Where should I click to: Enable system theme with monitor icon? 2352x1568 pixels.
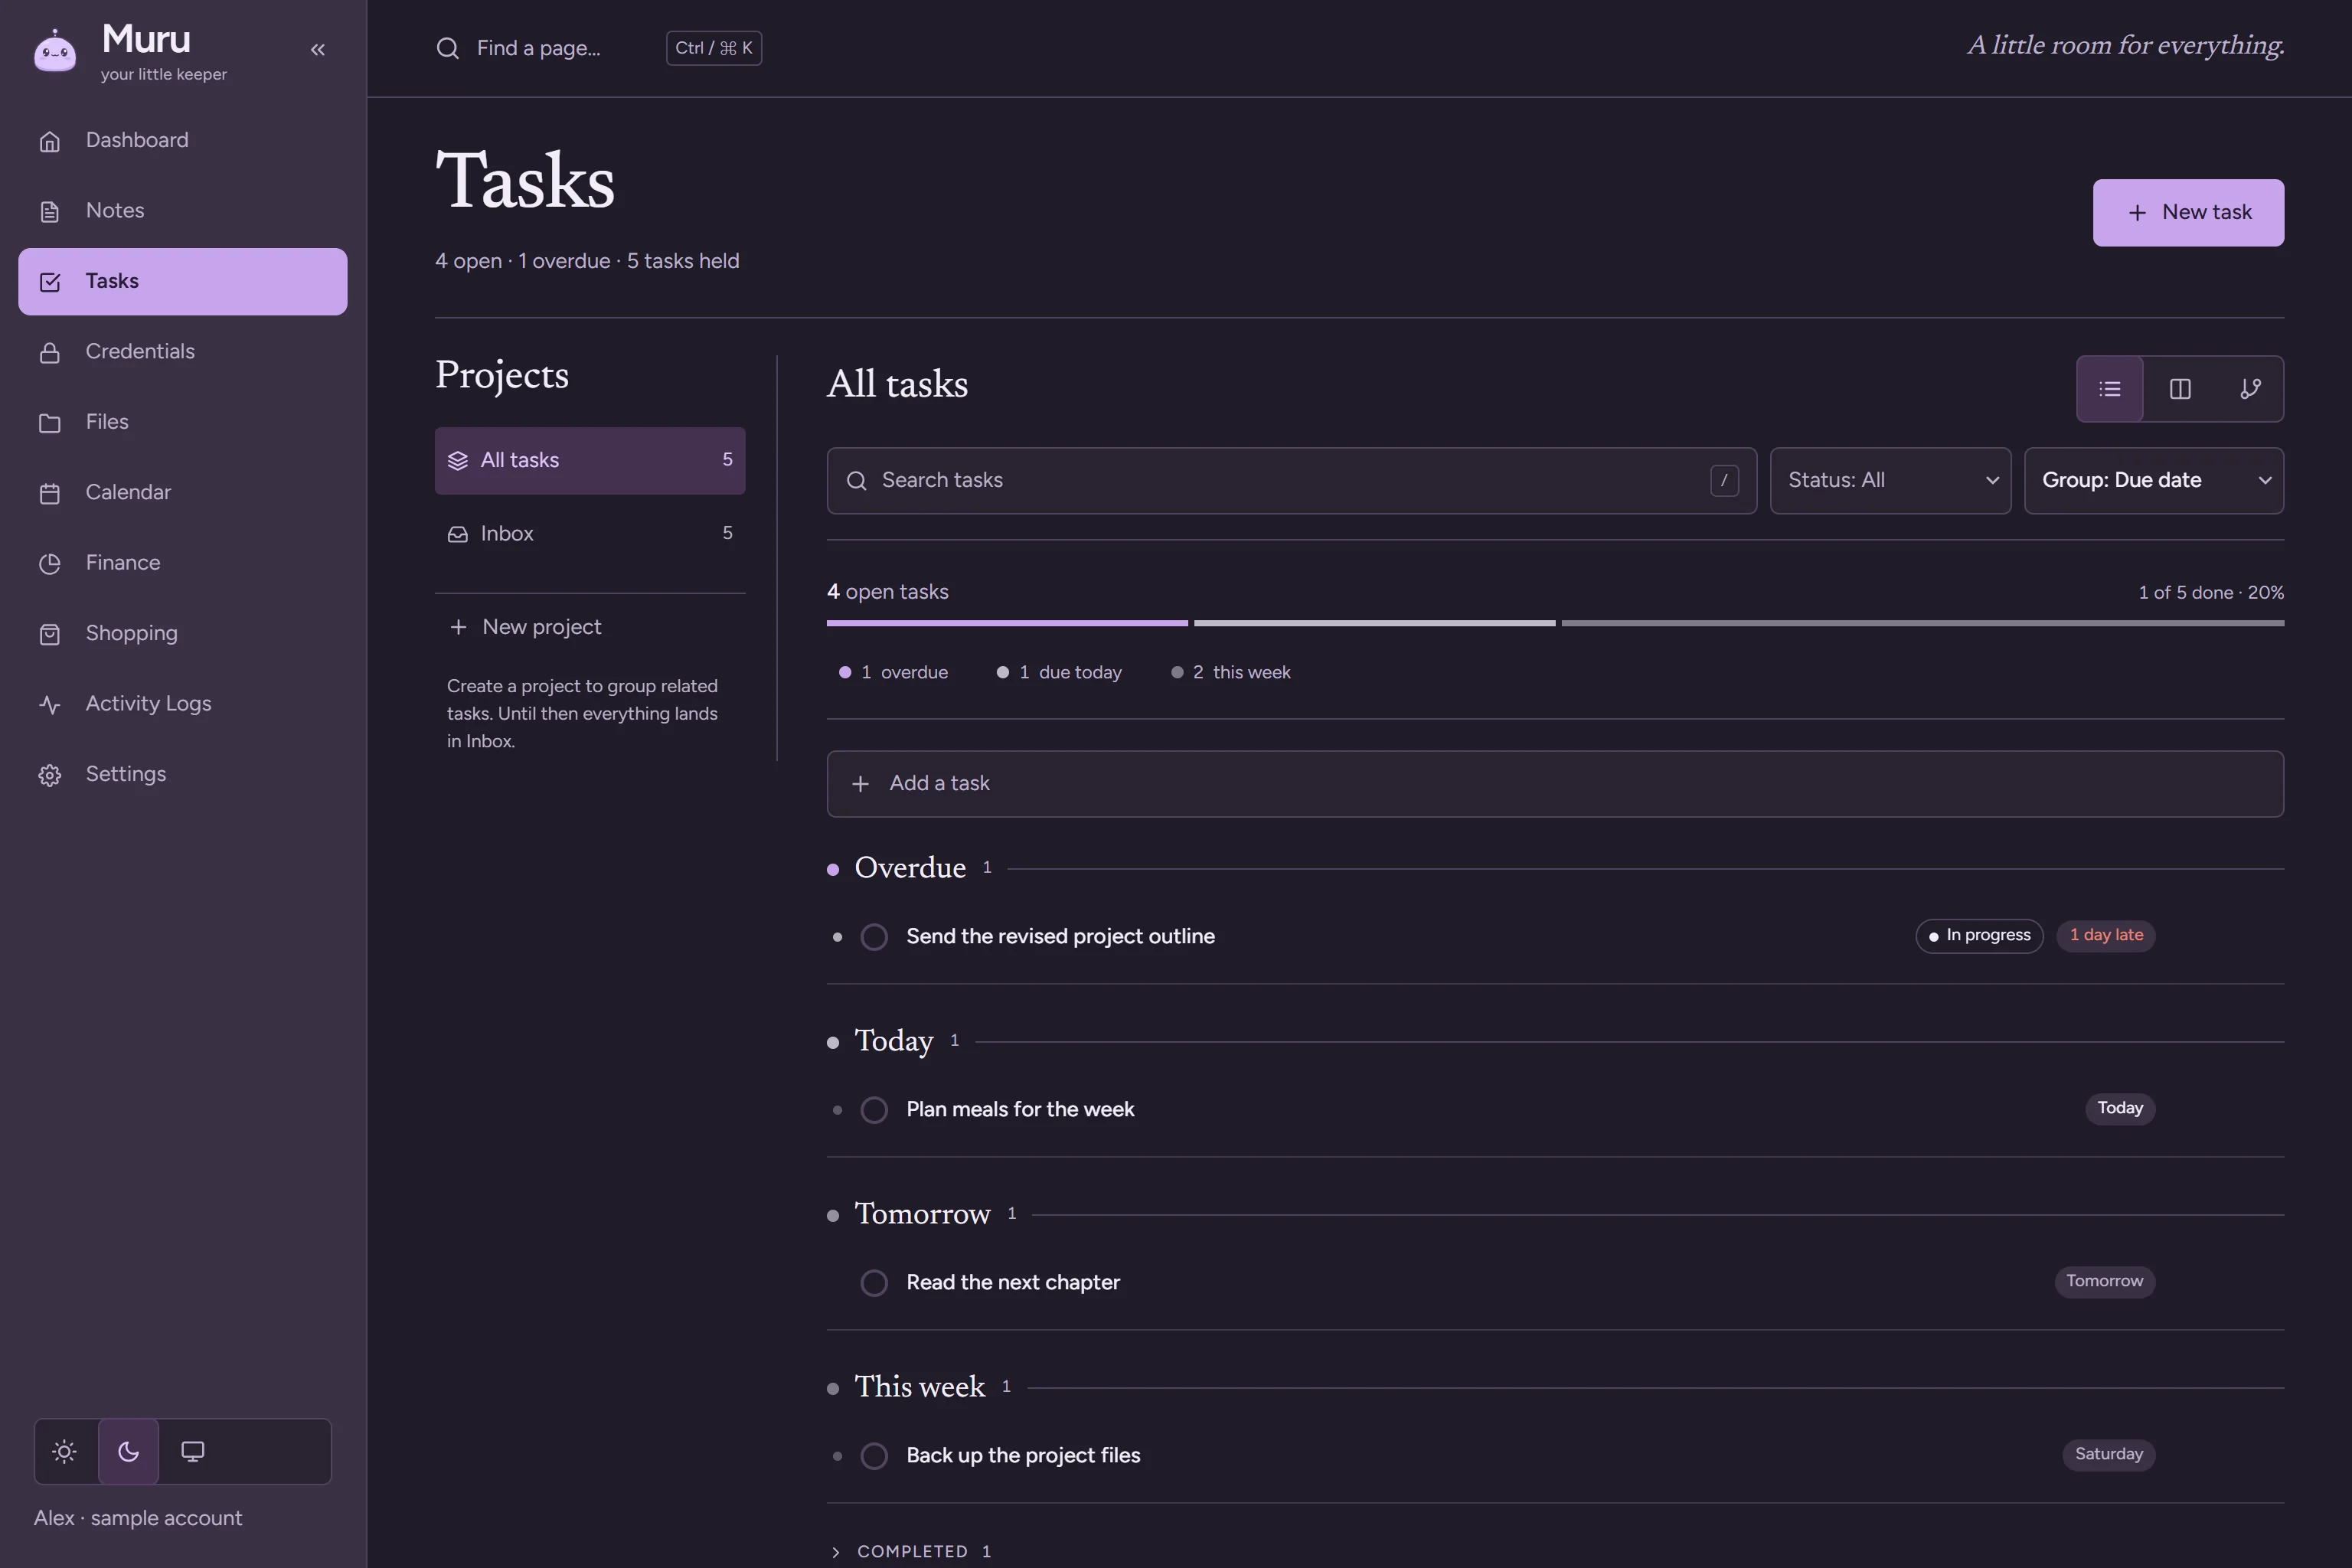click(x=192, y=1451)
